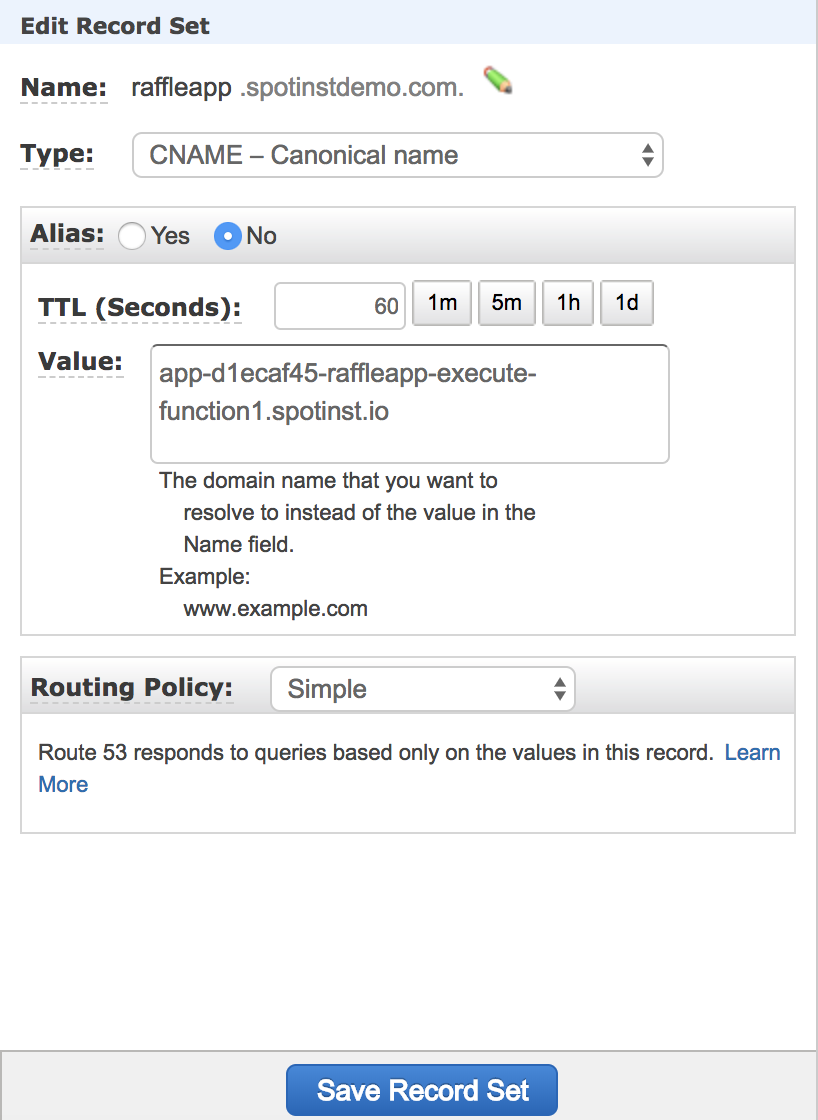Click the raffleapp record name text

point(183,88)
